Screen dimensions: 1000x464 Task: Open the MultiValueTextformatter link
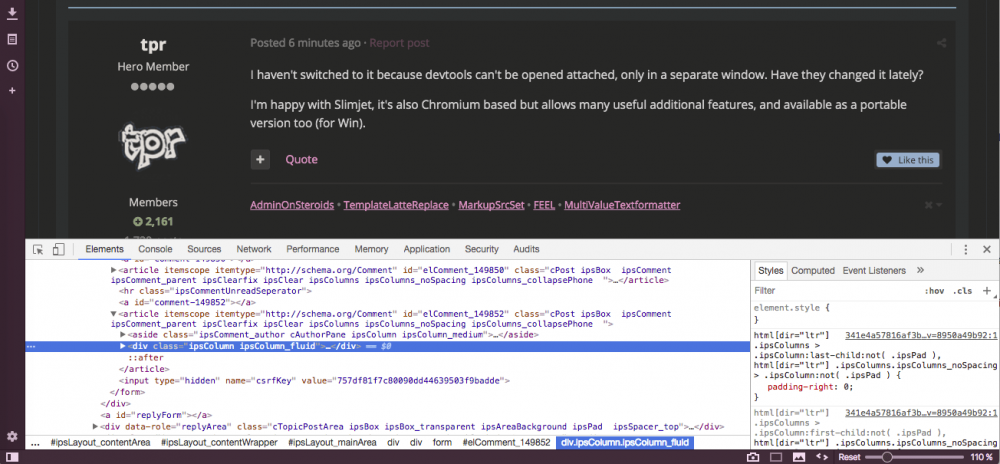(x=622, y=205)
